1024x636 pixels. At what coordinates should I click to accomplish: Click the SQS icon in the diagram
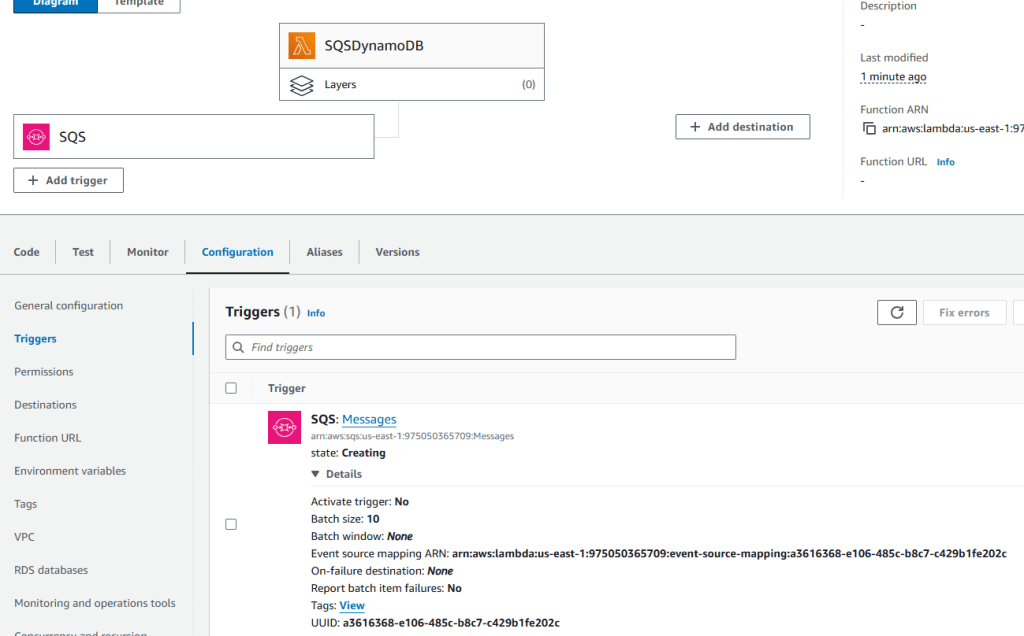pos(37,137)
